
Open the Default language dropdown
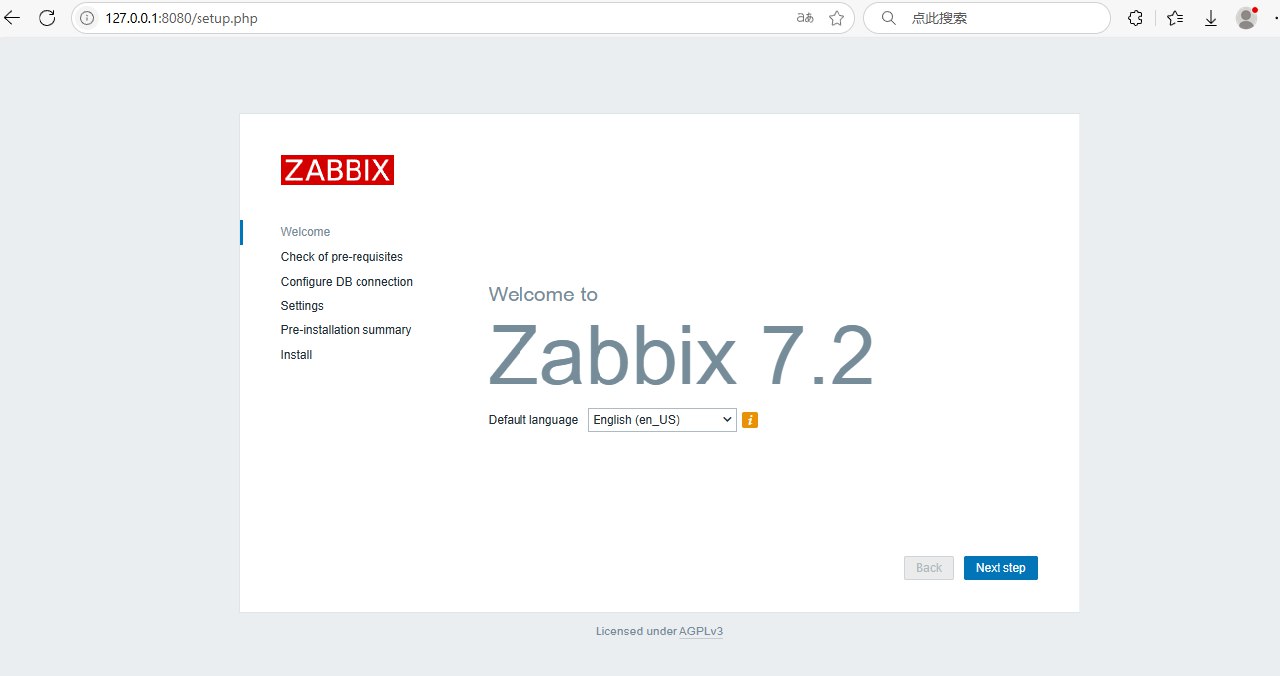(x=662, y=420)
